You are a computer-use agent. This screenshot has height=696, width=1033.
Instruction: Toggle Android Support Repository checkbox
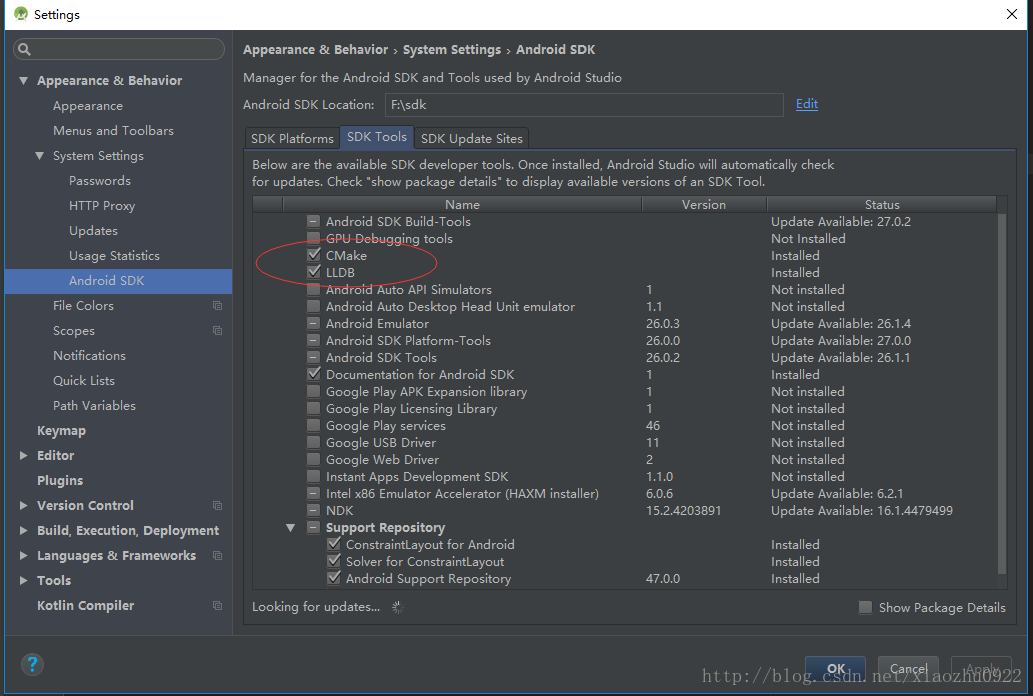click(x=334, y=578)
